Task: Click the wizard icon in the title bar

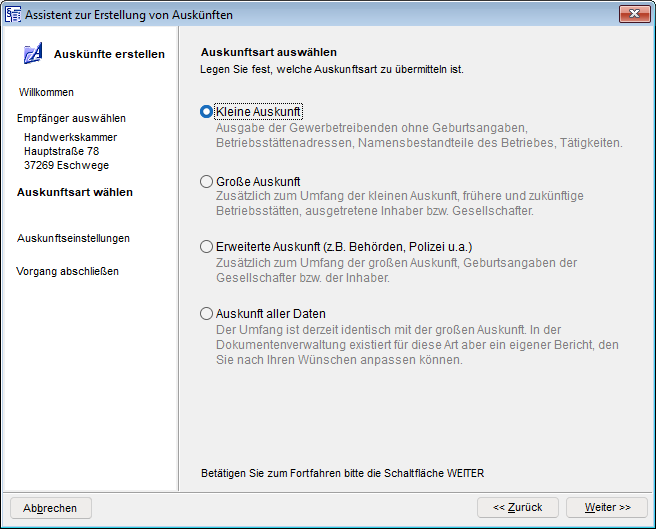Action: 13,13
